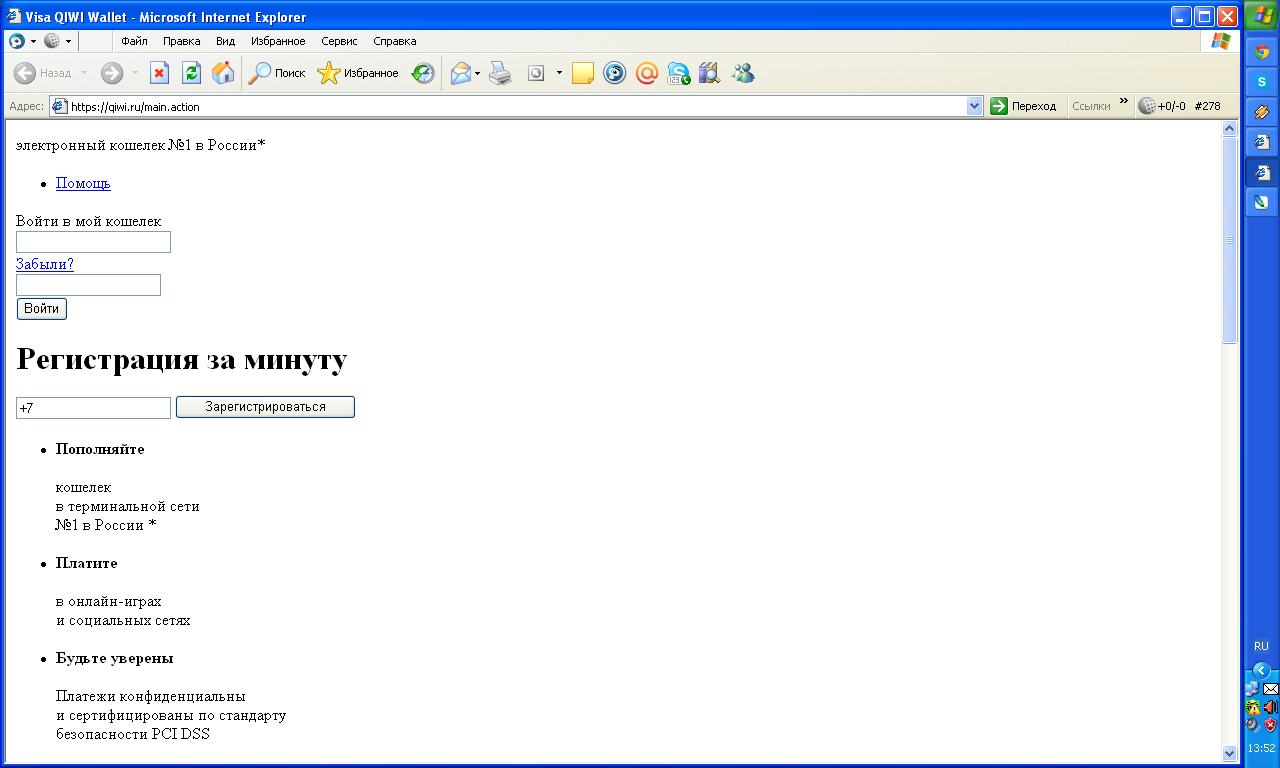Viewport: 1280px width, 768px height.
Task: Focus the wallet login field above Забыли?
Action: point(93,242)
